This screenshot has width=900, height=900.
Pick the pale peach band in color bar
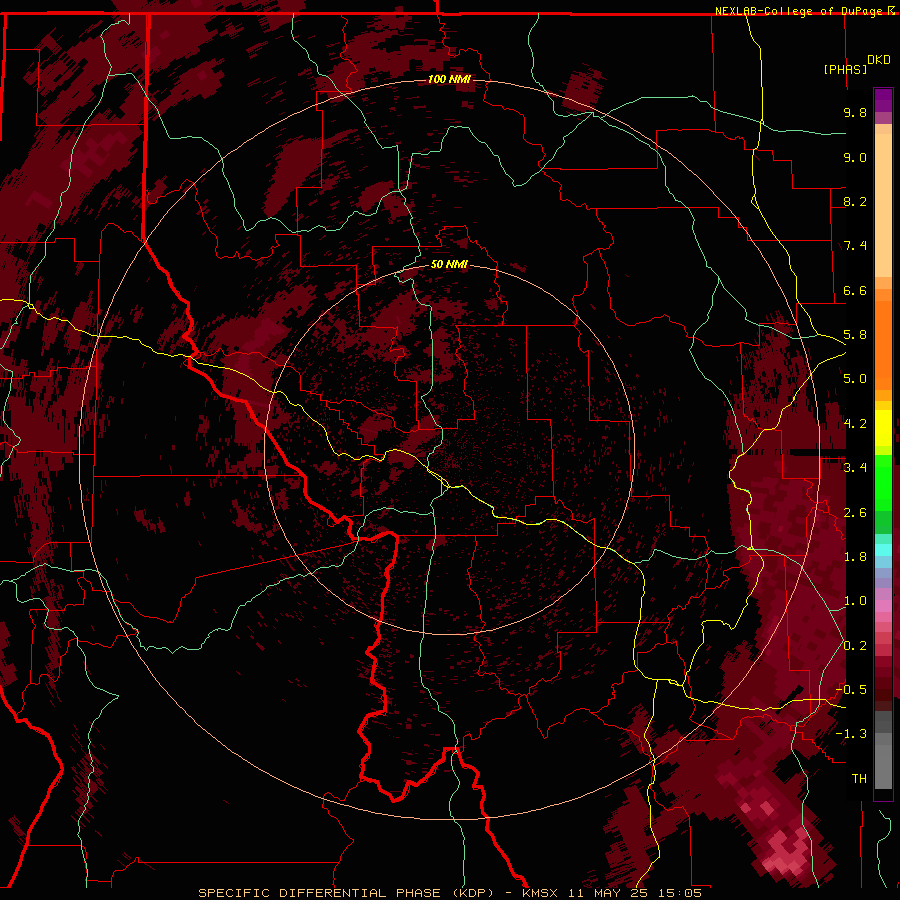[x=883, y=205]
